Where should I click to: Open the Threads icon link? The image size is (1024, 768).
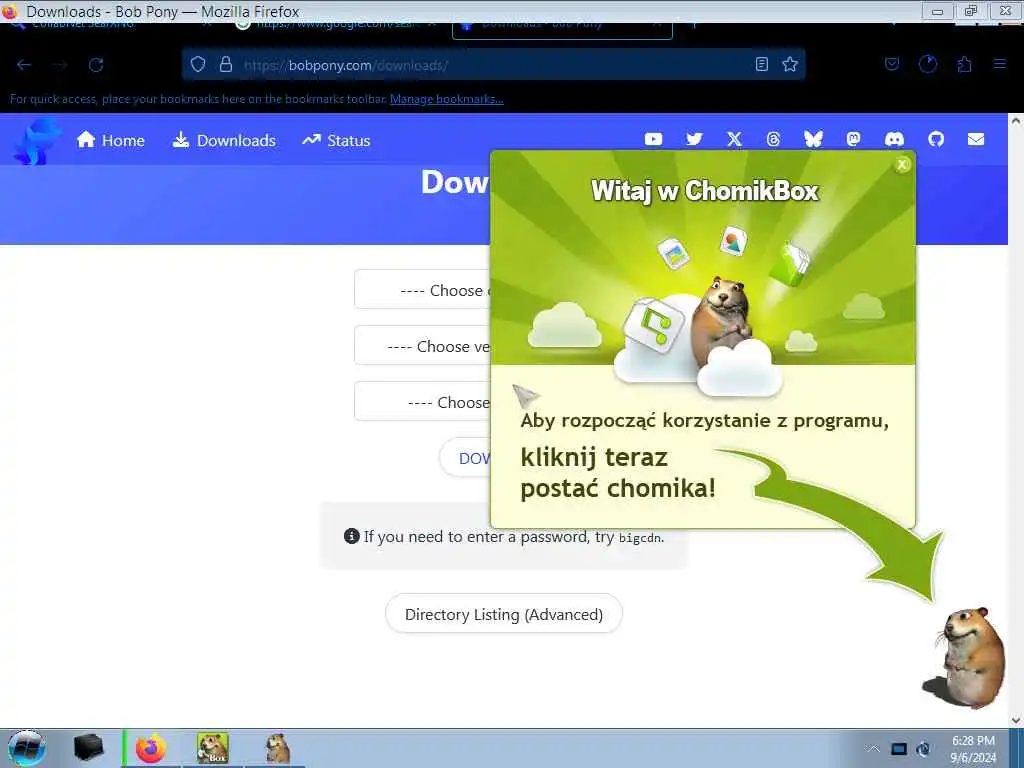tap(773, 139)
